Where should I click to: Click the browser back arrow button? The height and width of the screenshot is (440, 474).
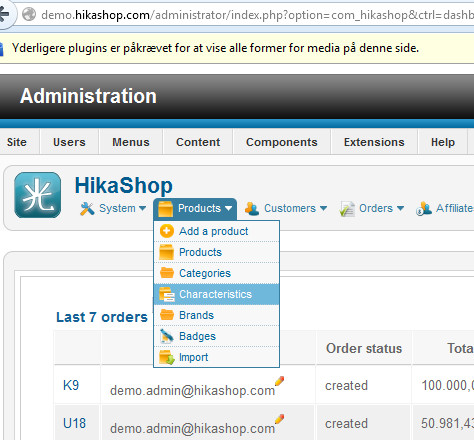click(x=5, y=14)
